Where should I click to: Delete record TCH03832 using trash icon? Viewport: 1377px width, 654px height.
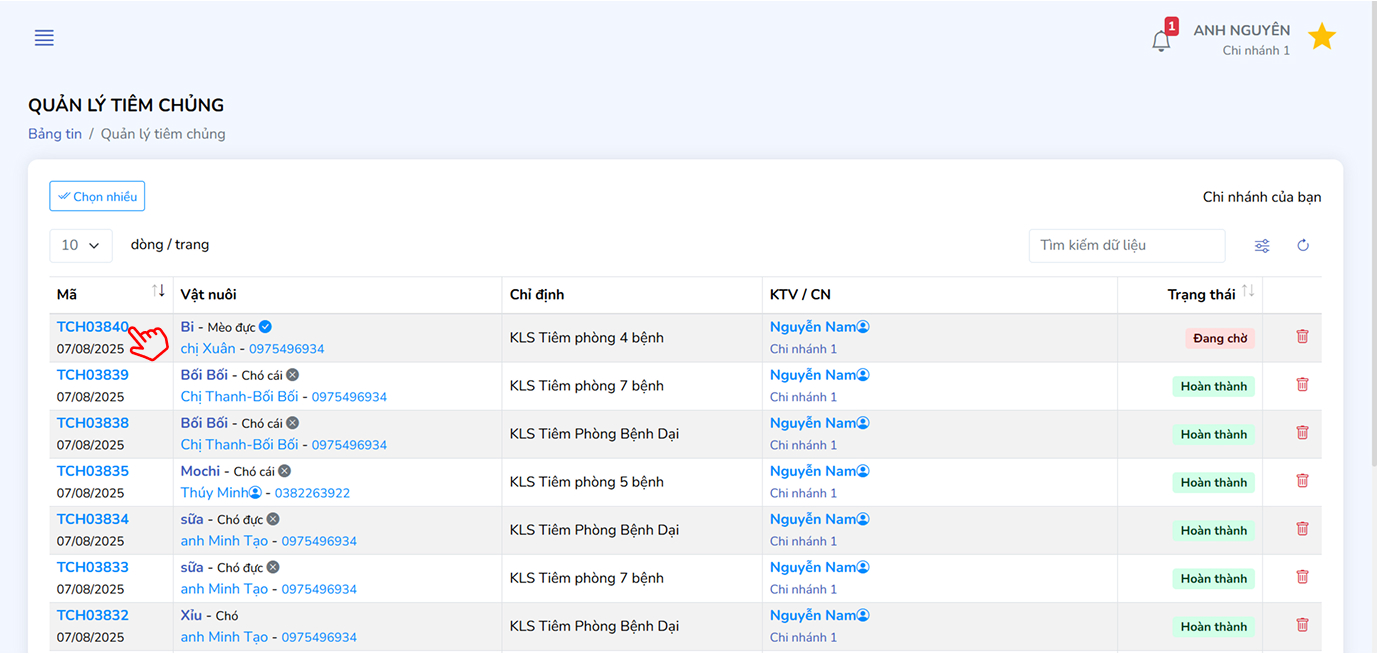tap(1302, 625)
